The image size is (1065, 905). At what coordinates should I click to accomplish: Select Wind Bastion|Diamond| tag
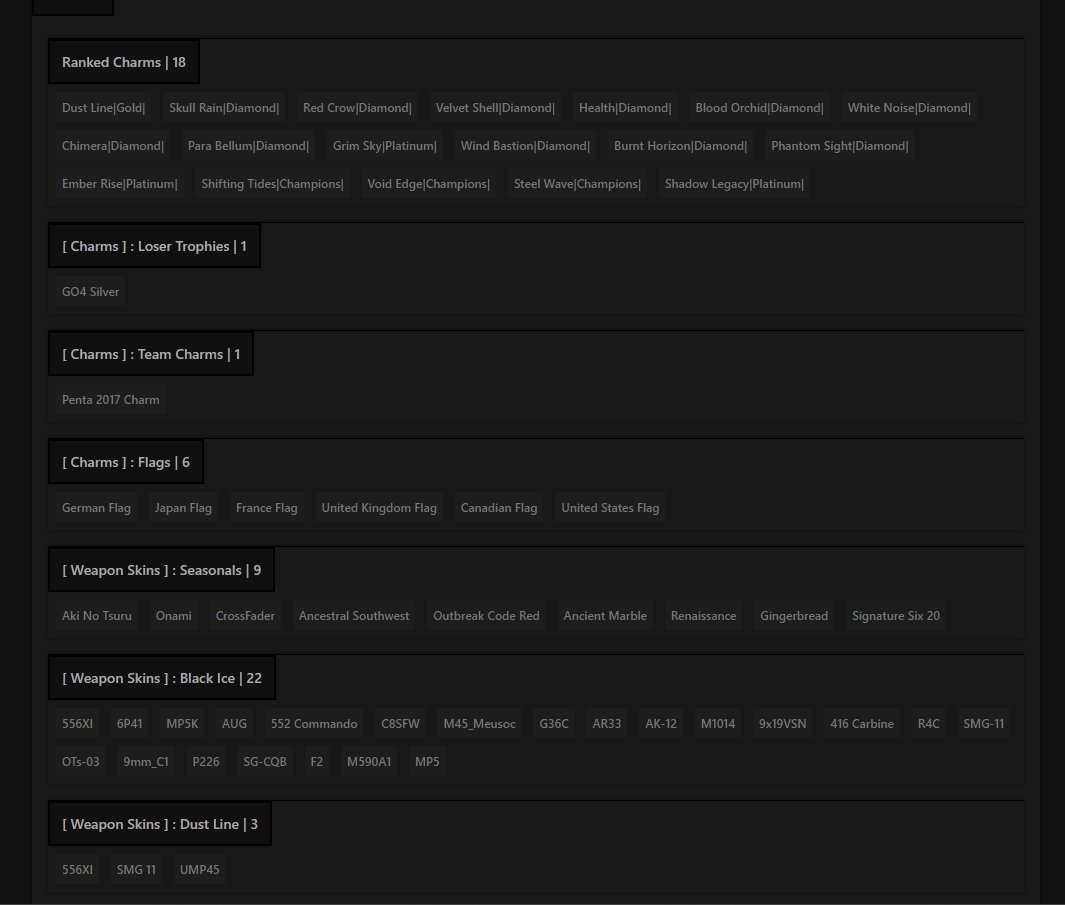pyautogui.click(x=525, y=146)
